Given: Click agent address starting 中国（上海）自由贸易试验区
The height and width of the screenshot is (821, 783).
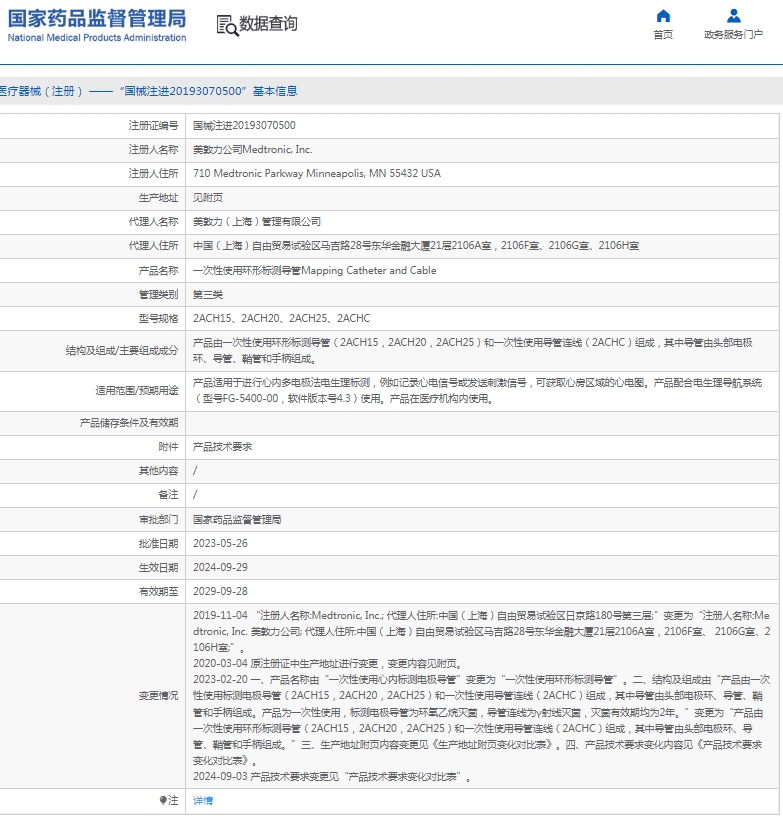Looking at the screenshot, I should pos(416,246).
